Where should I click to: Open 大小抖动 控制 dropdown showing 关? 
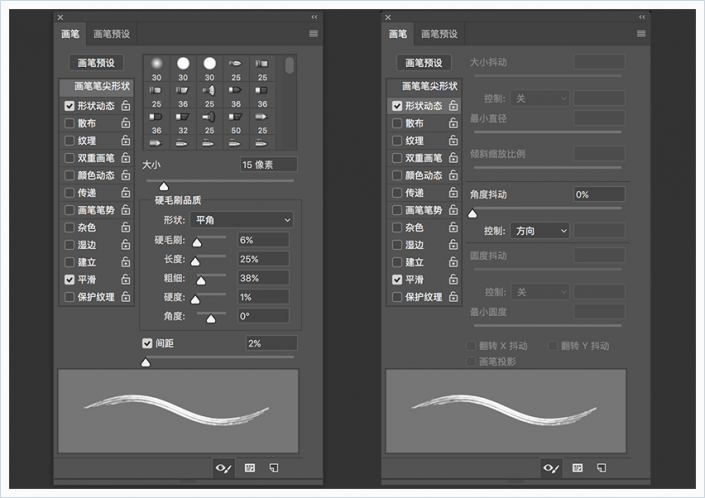(x=540, y=98)
